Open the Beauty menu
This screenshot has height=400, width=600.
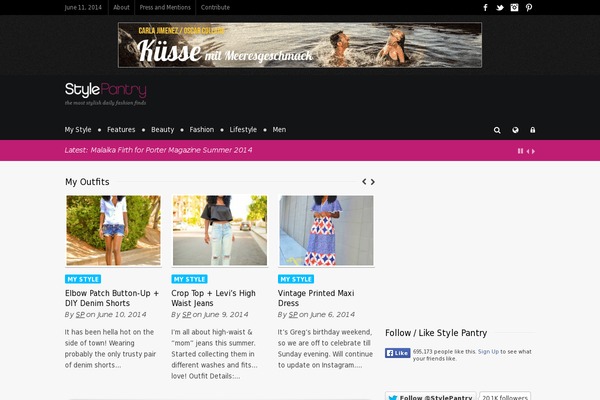click(162, 130)
